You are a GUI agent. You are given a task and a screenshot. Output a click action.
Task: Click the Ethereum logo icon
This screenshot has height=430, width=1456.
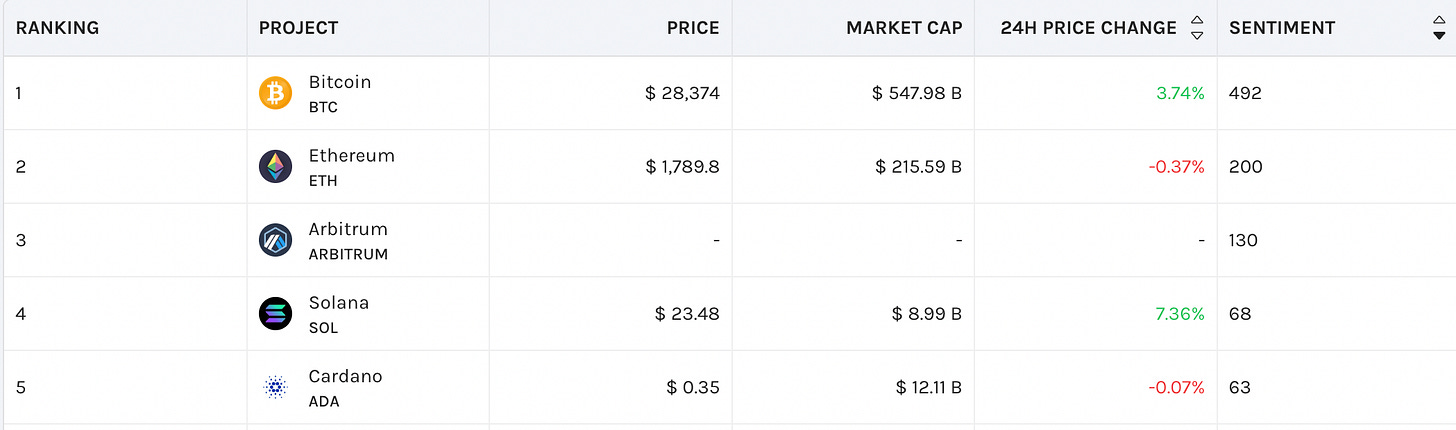click(275, 167)
